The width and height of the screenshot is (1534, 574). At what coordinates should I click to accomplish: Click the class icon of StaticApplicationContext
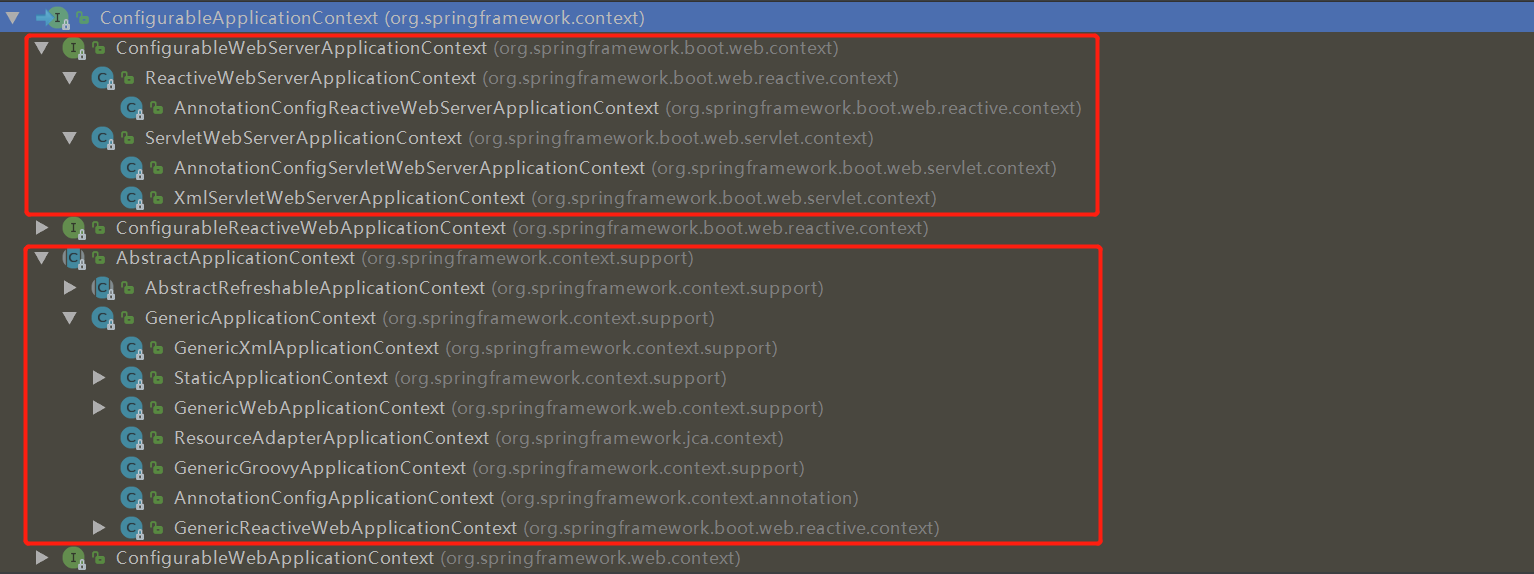pos(131,378)
